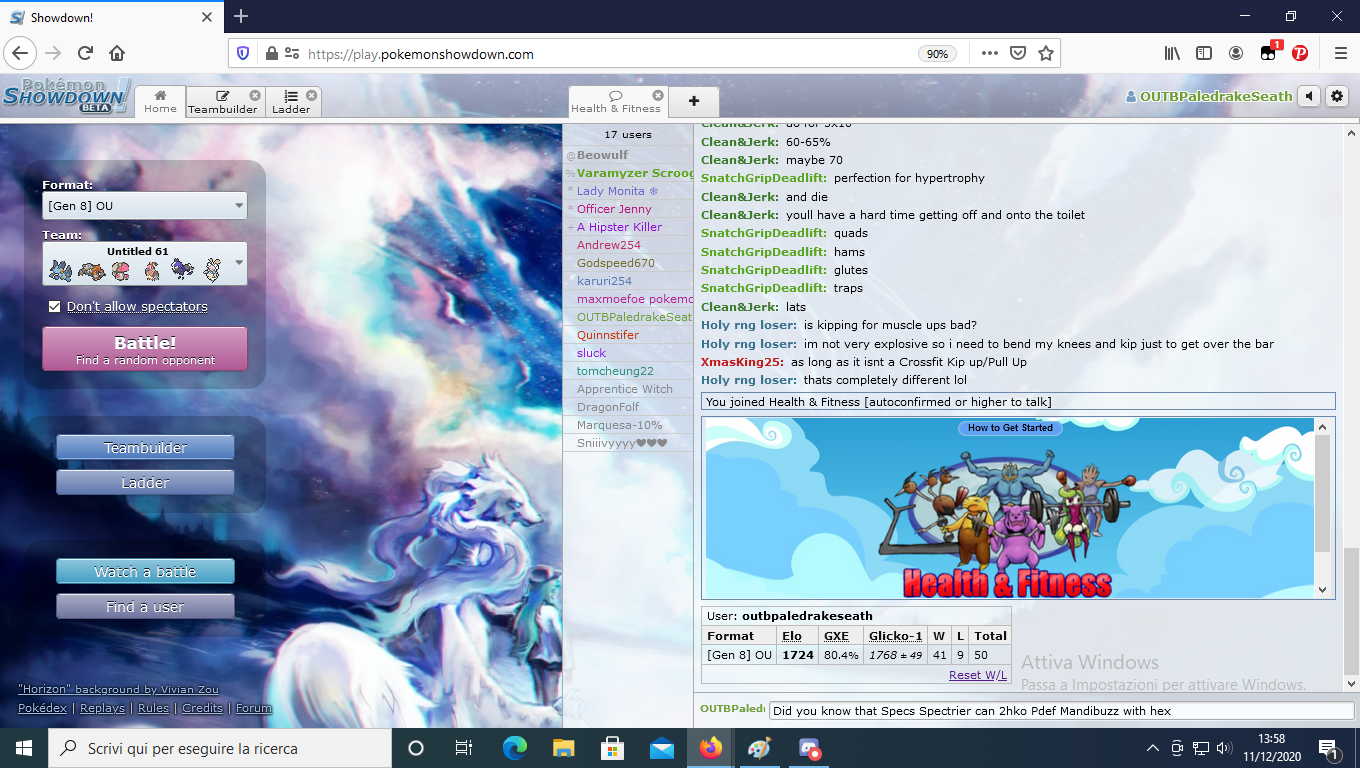Screen dimensions: 1360x768
Task: Open page actions three-dot menu
Action: point(989,53)
